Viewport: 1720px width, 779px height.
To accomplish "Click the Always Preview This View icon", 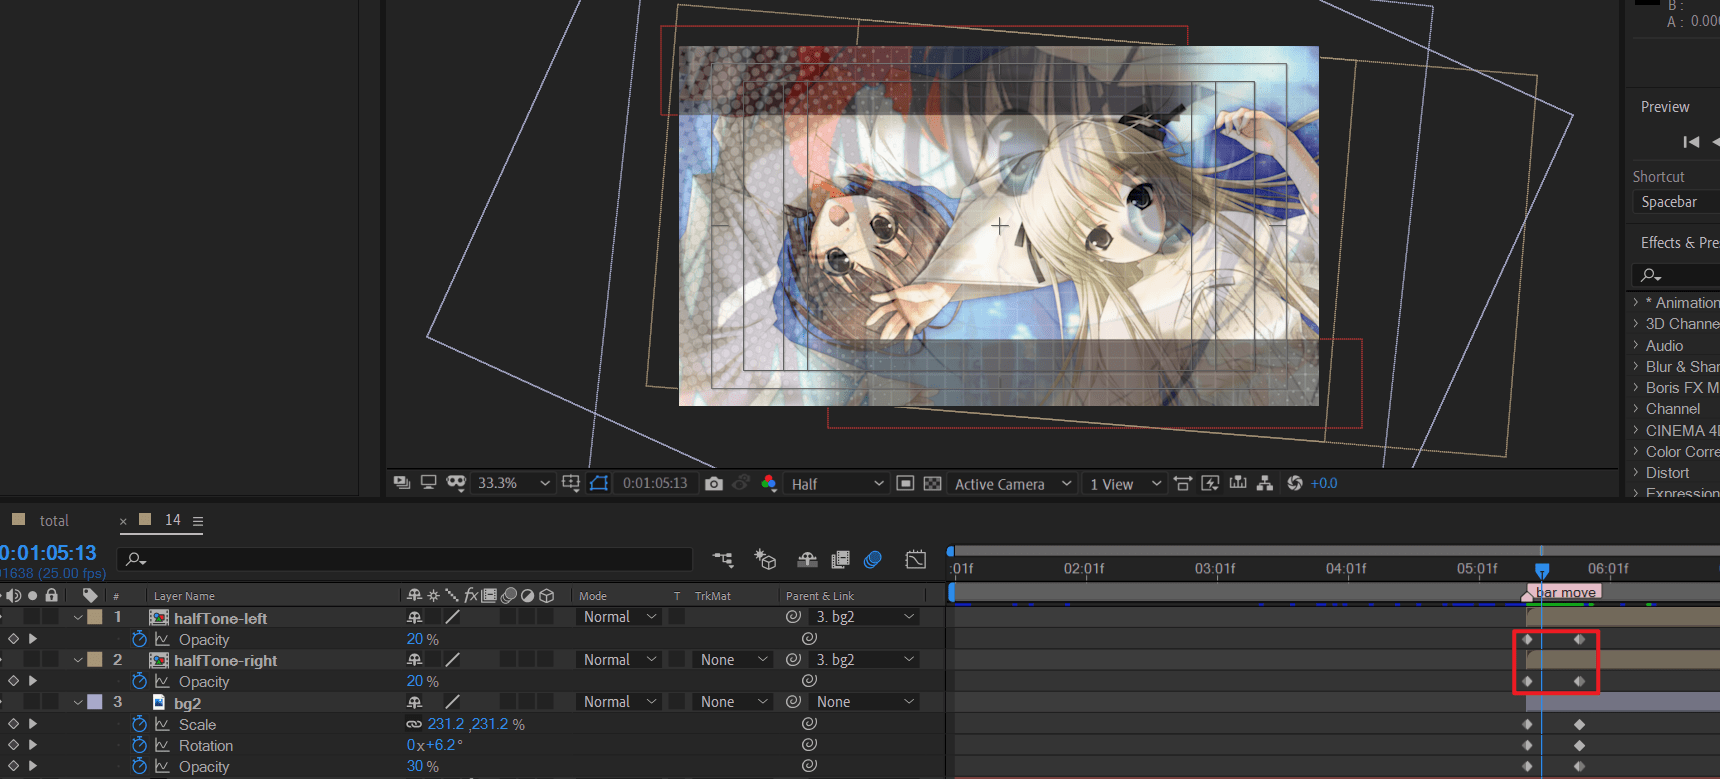I will [401, 483].
